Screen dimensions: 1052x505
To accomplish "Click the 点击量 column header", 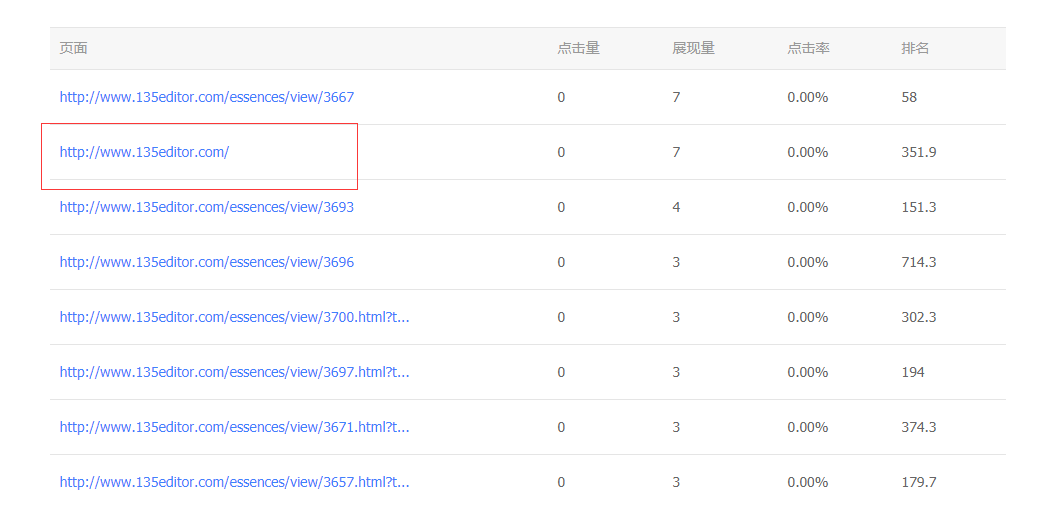I will (578, 48).
